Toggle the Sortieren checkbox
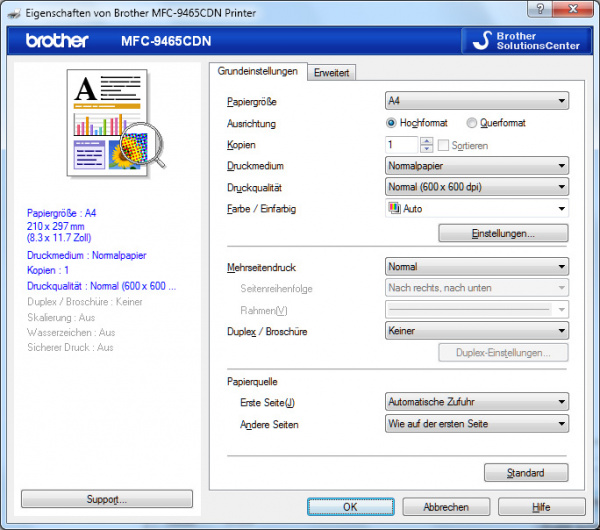Viewport: 600px width, 530px height. (444, 145)
